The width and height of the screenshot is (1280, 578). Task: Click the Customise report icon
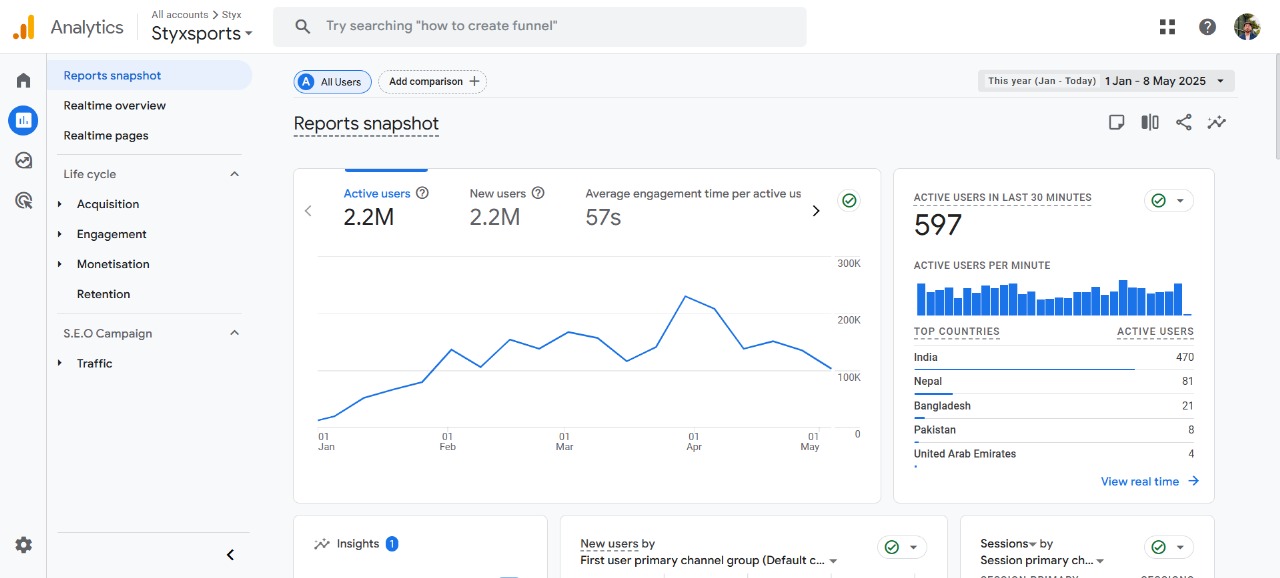tap(1117, 122)
